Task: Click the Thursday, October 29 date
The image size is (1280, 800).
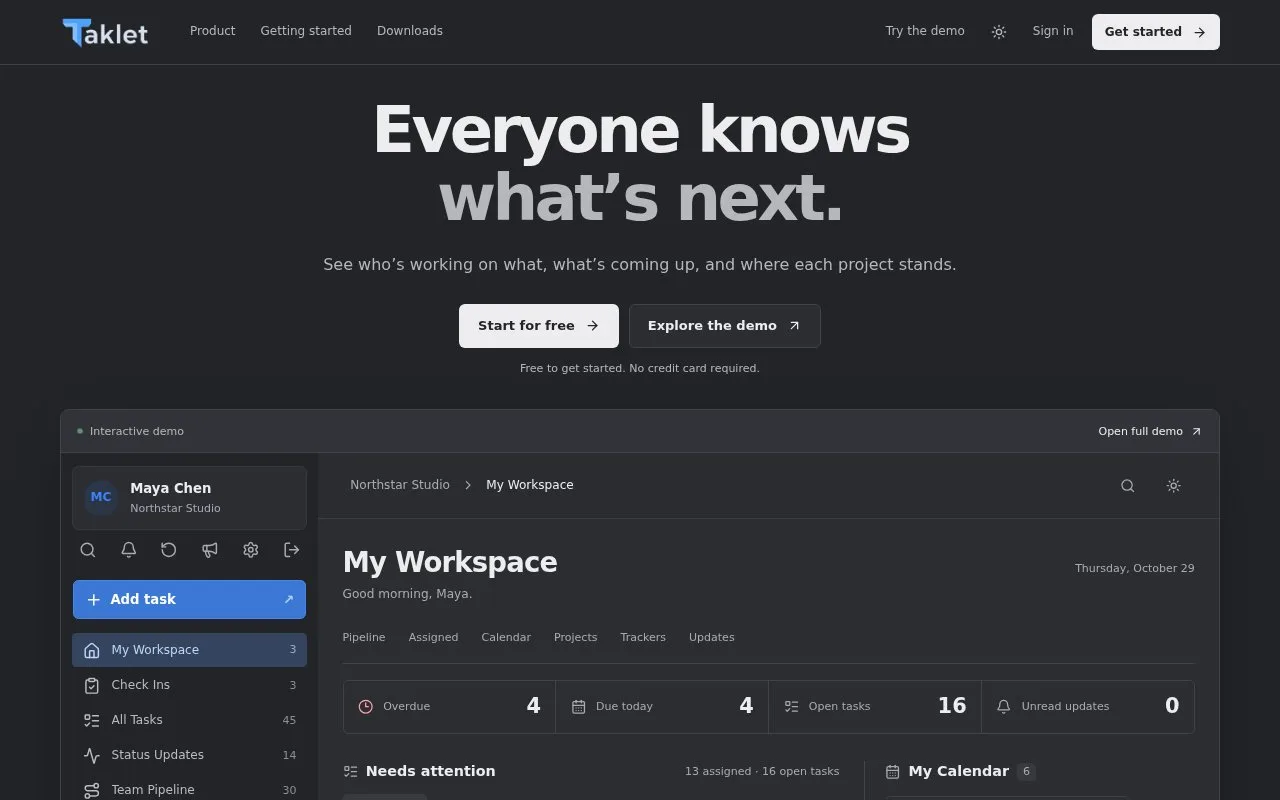Action: coord(1134,568)
